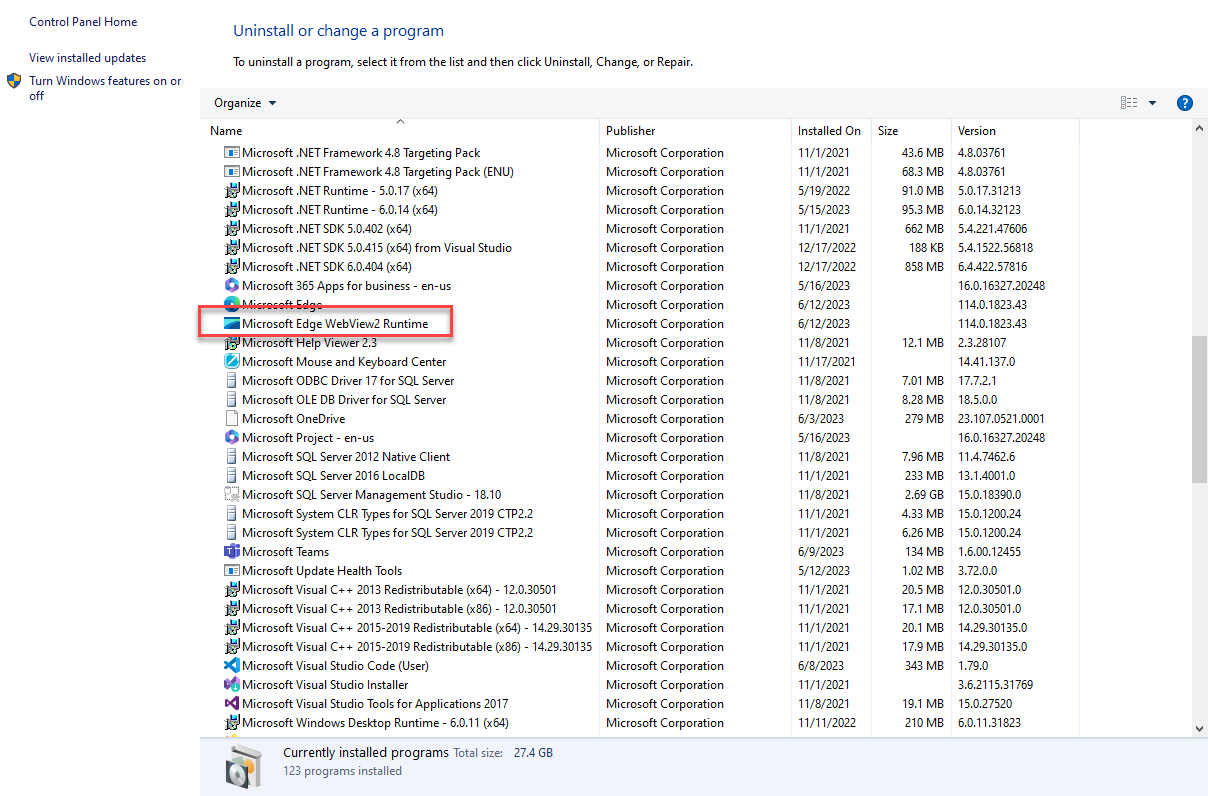Screen dimensions: 1208x796
Task: Select Visual C++ 2013 Redistributable (x86)
Action: pos(640,609)
